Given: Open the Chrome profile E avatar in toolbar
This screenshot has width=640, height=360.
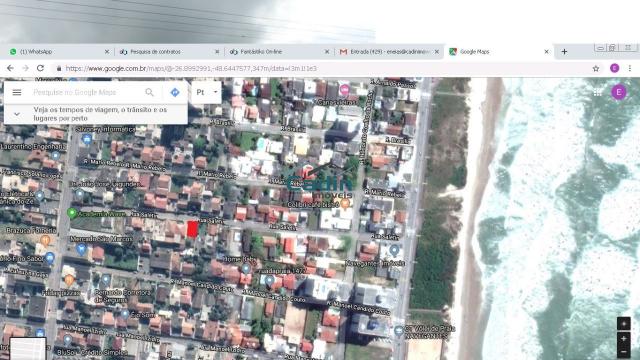Looking at the screenshot, I should tap(614, 68).
